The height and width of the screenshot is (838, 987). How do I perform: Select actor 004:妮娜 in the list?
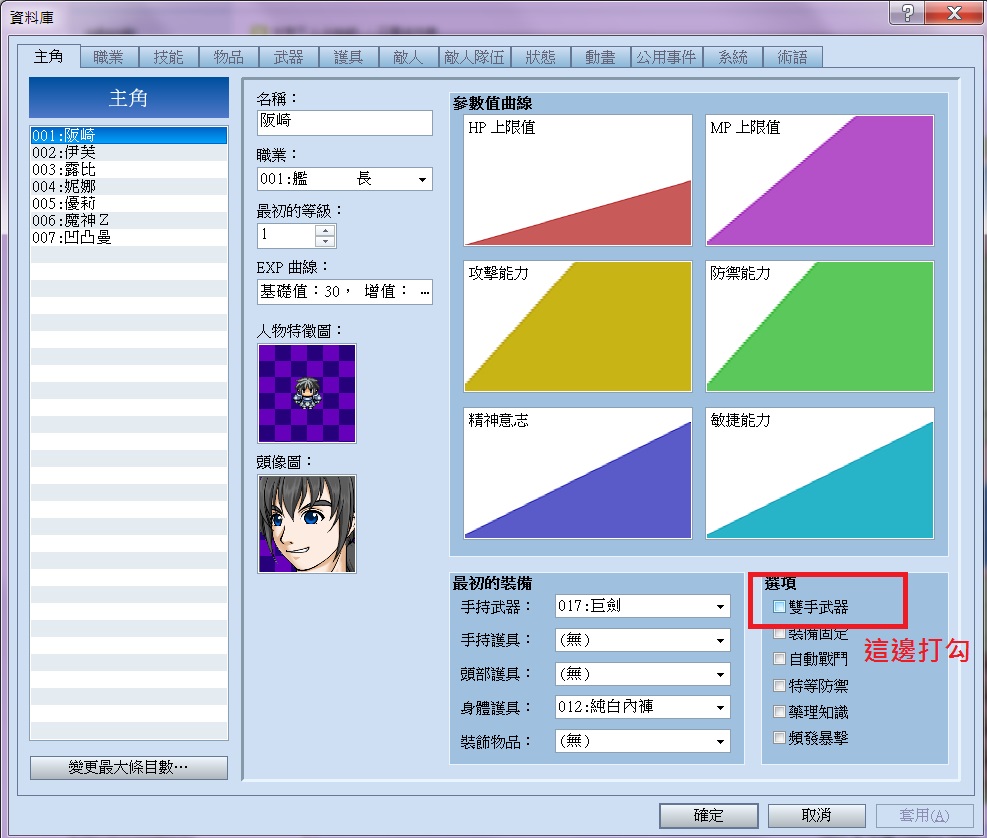pos(128,186)
